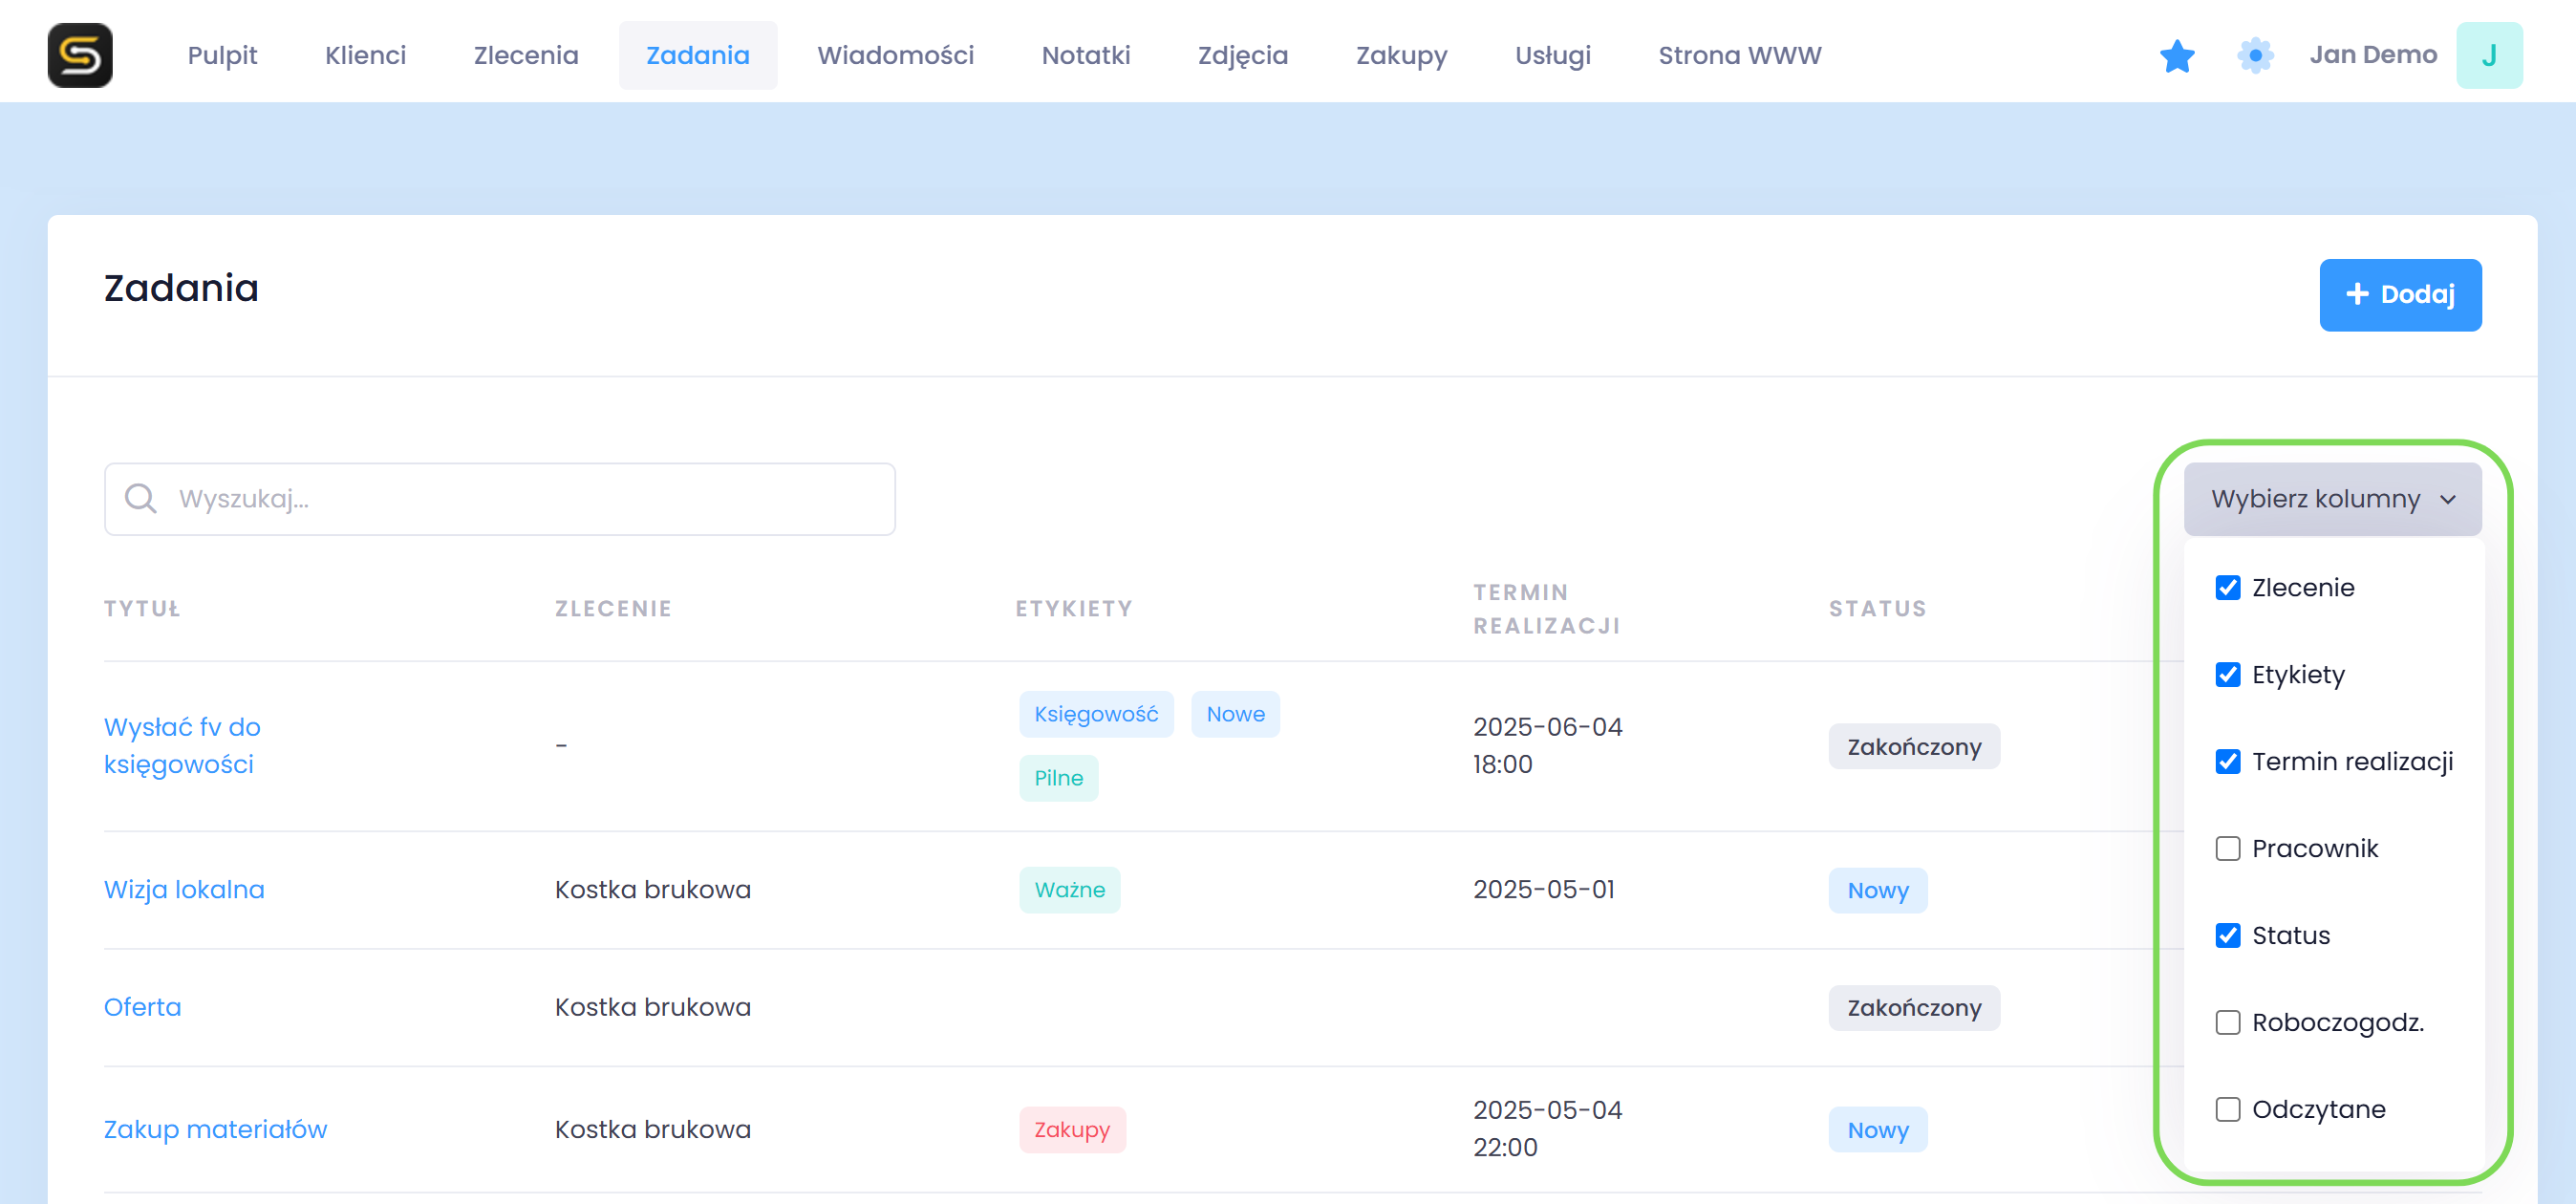Click the date 2025-06-04 18:00
The width and height of the screenshot is (2576, 1204).
click(x=1547, y=745)
